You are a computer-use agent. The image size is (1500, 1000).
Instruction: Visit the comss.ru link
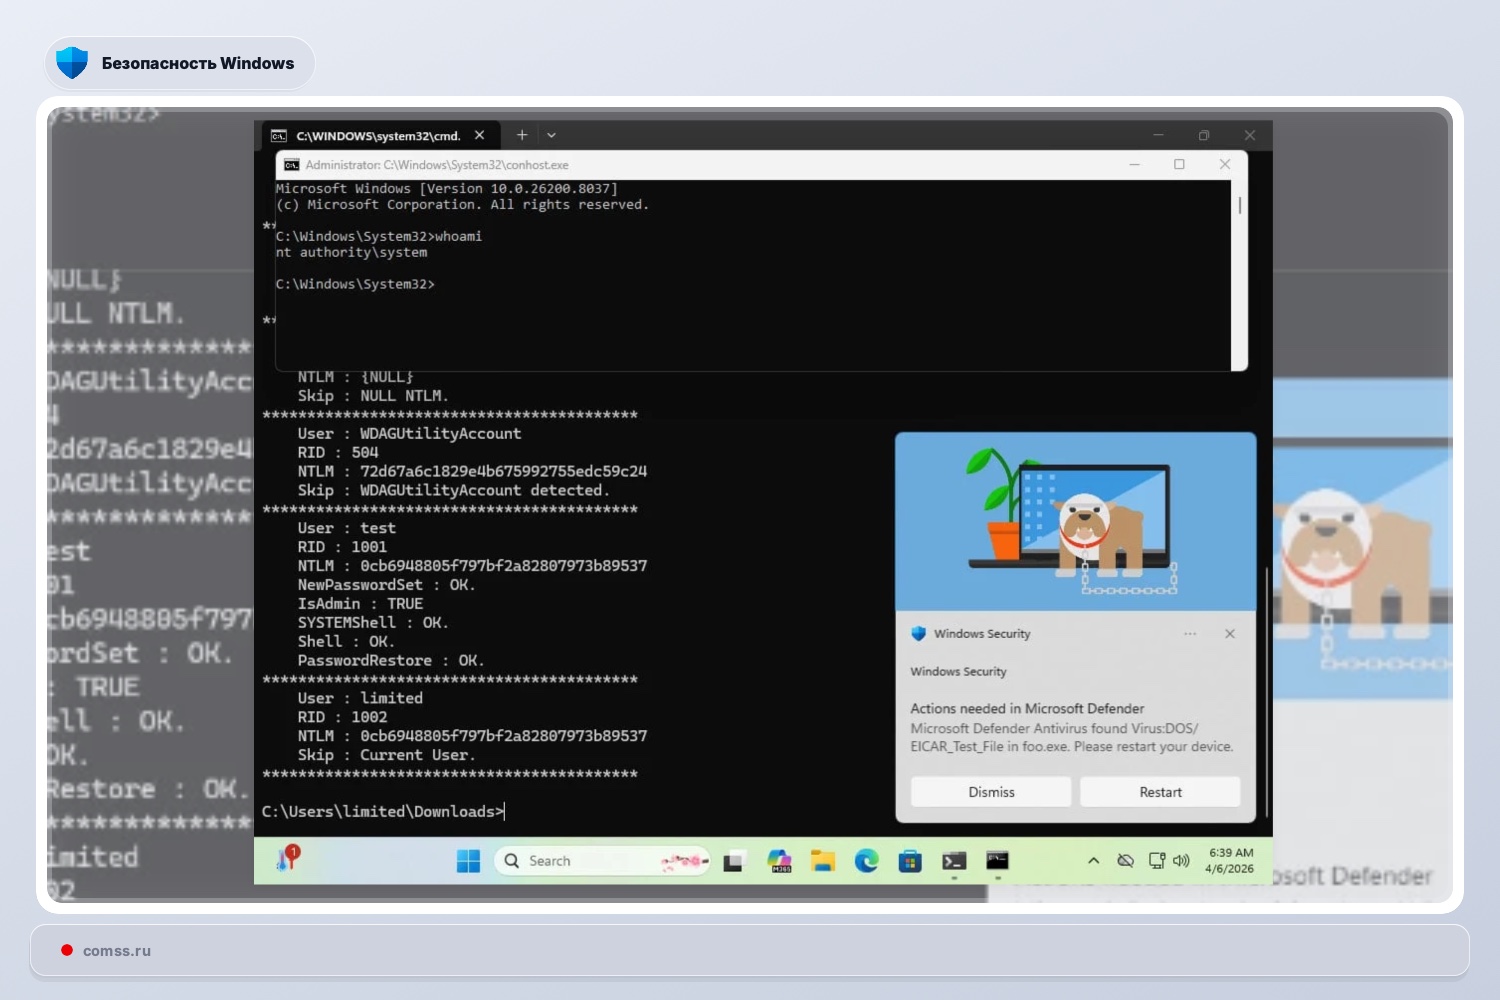pyautogui.click(x=116, y=950)
